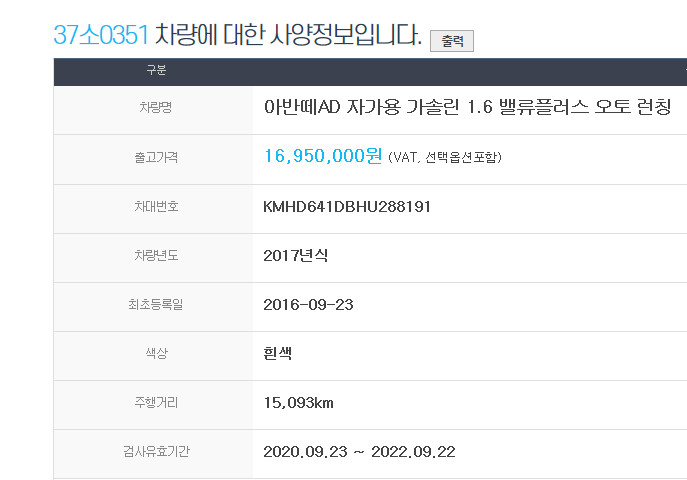Click the color value 흰색
Image resolution: width=687 pixels, height=480 pixels.
click(277, 353)
